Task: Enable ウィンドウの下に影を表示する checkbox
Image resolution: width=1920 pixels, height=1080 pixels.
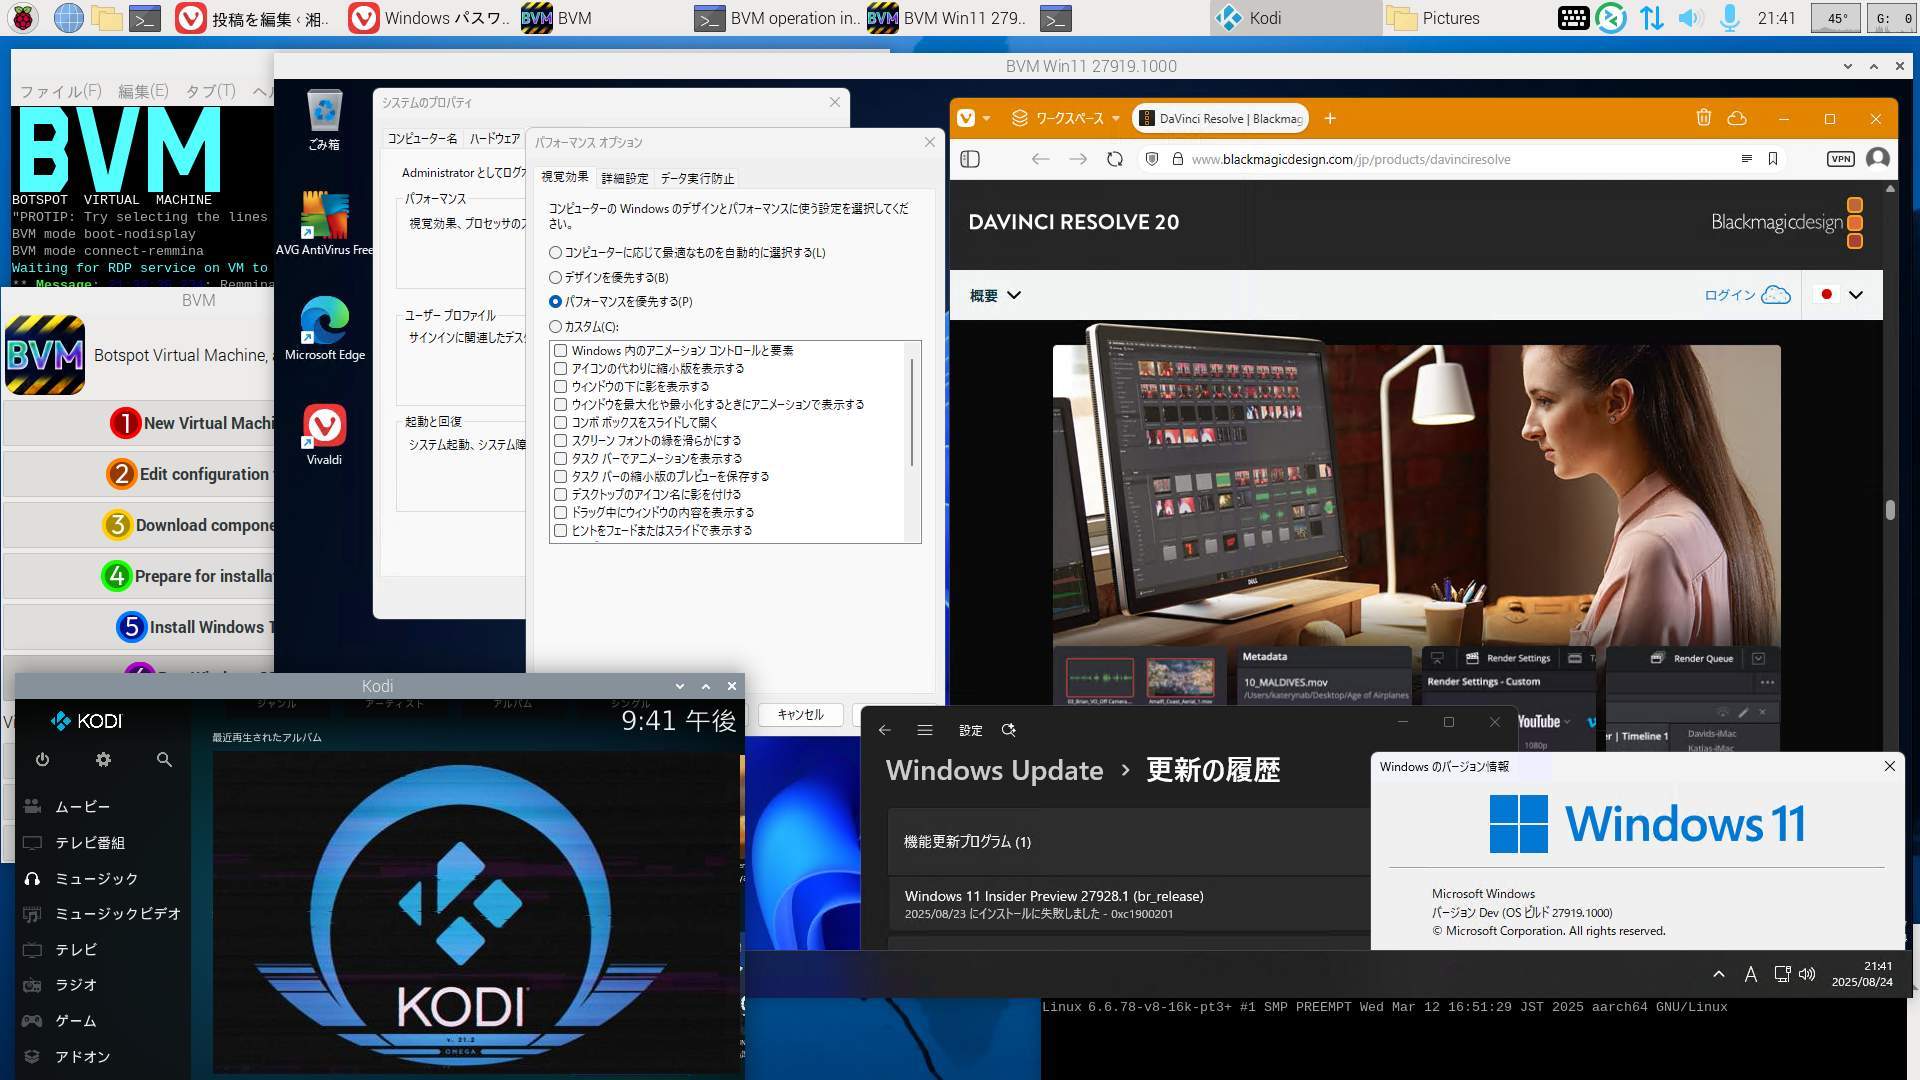Action: (561, 387)
